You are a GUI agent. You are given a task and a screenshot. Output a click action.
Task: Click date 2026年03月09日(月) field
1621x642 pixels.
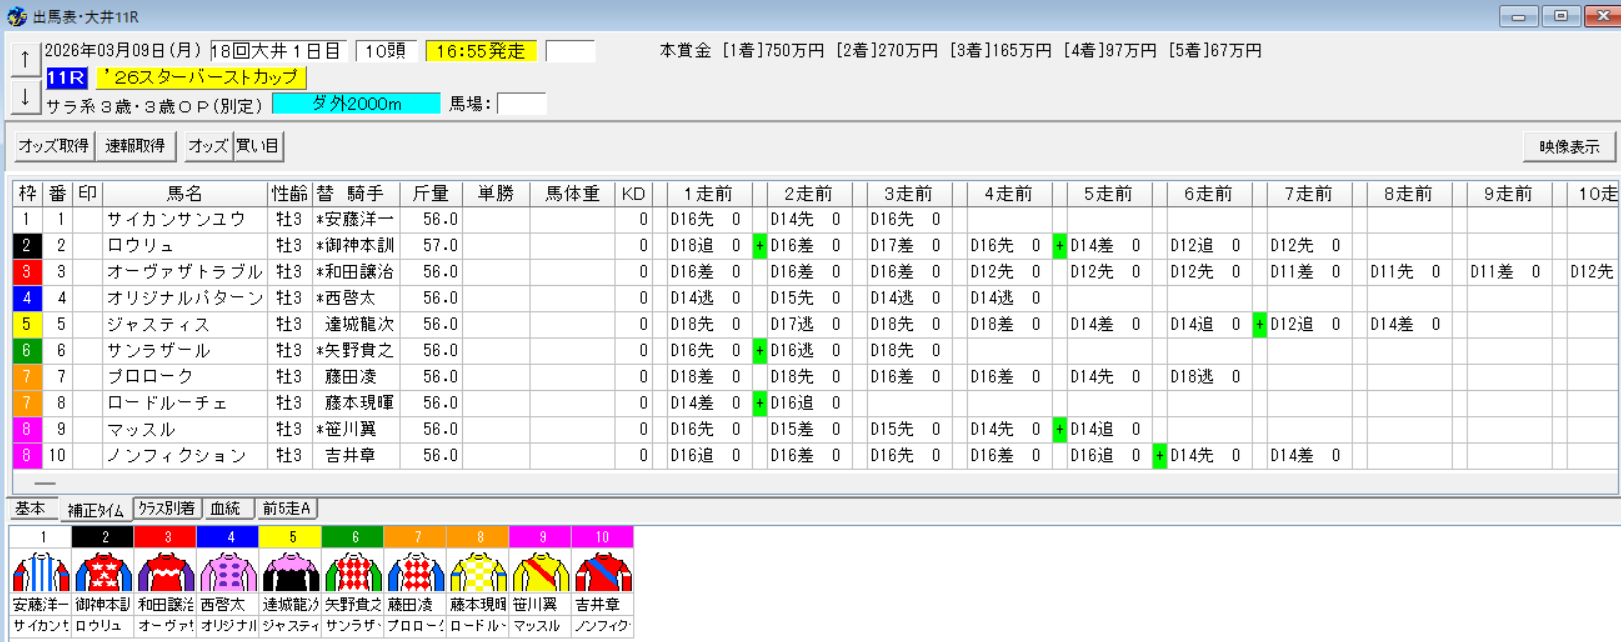(123, 51)
